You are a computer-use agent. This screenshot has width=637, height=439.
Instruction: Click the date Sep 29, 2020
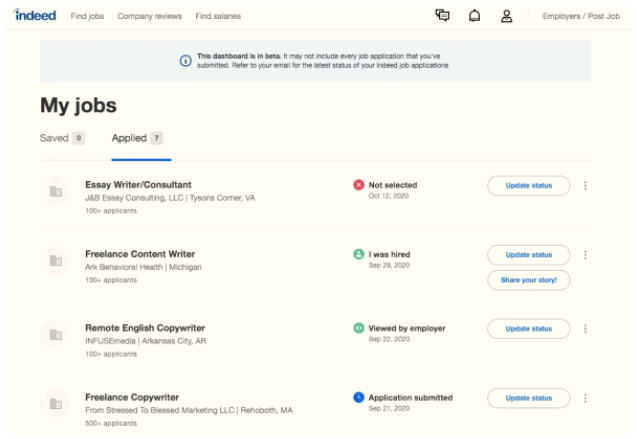pyautogui.click(x=389, y=265)
